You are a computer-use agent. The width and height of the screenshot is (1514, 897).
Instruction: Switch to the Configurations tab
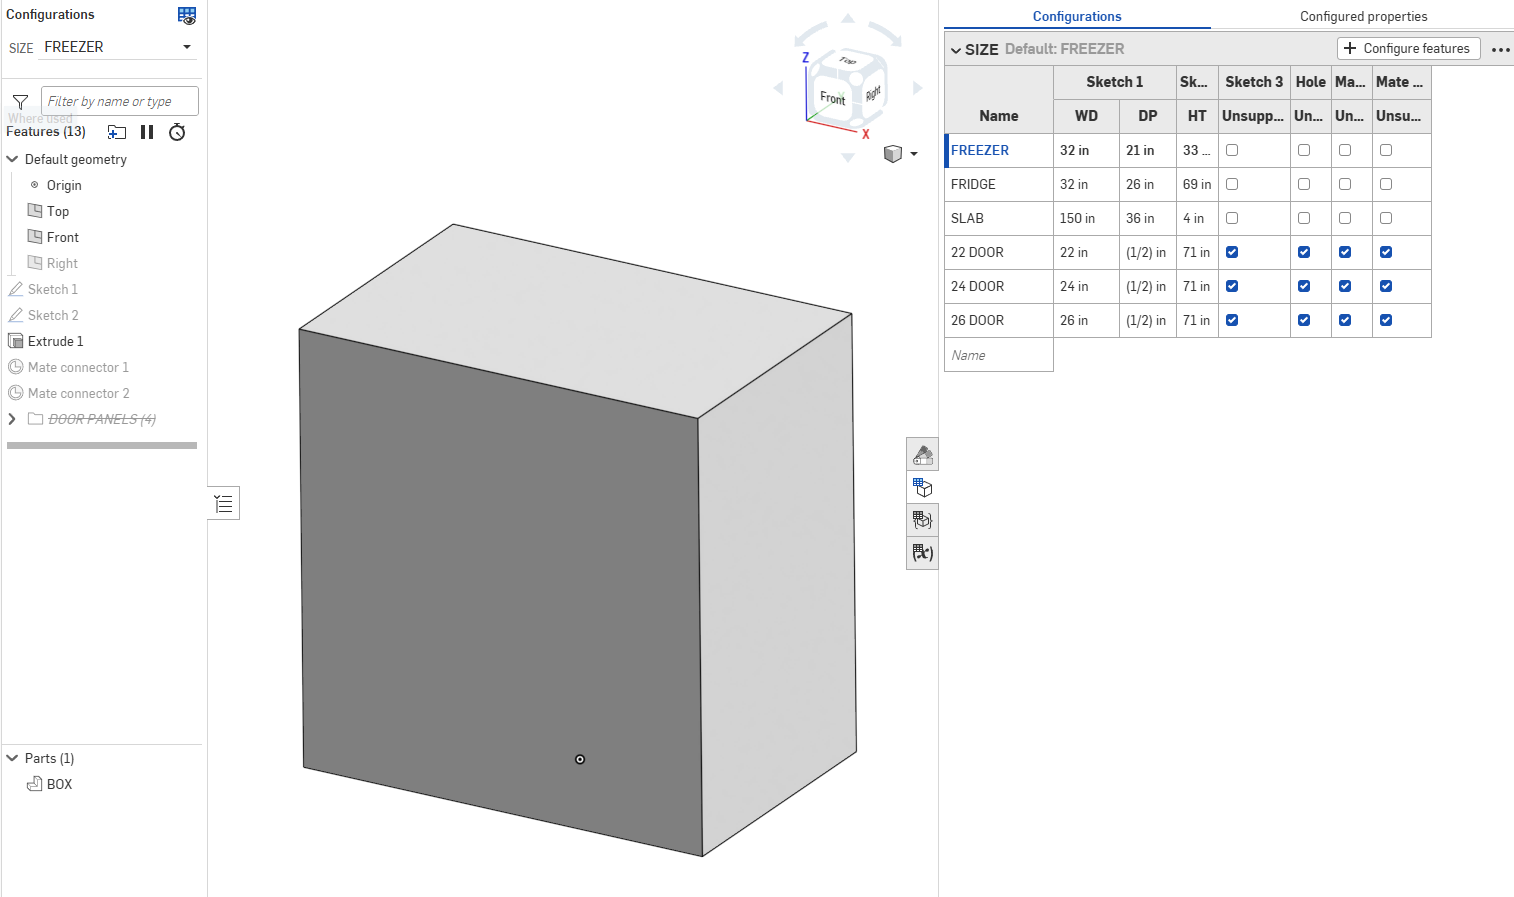coord(1077,16)
